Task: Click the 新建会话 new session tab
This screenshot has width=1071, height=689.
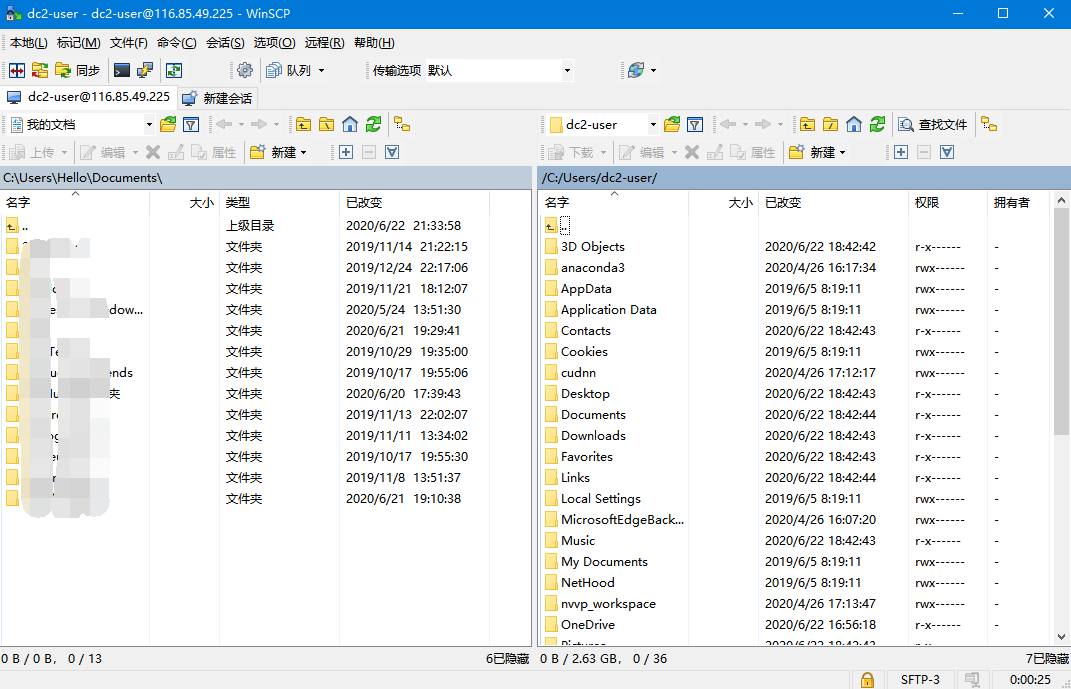Action: 218,98
